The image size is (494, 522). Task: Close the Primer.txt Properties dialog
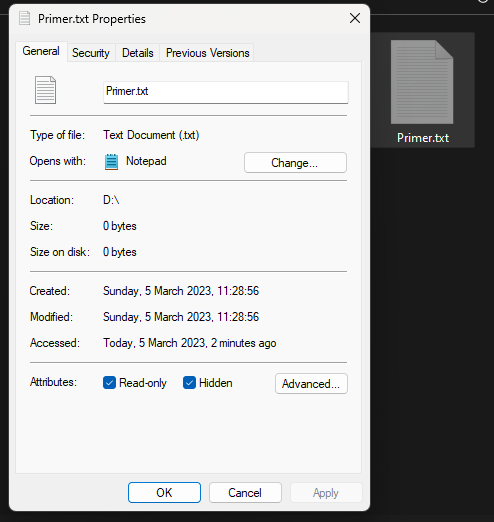(355, 18)
